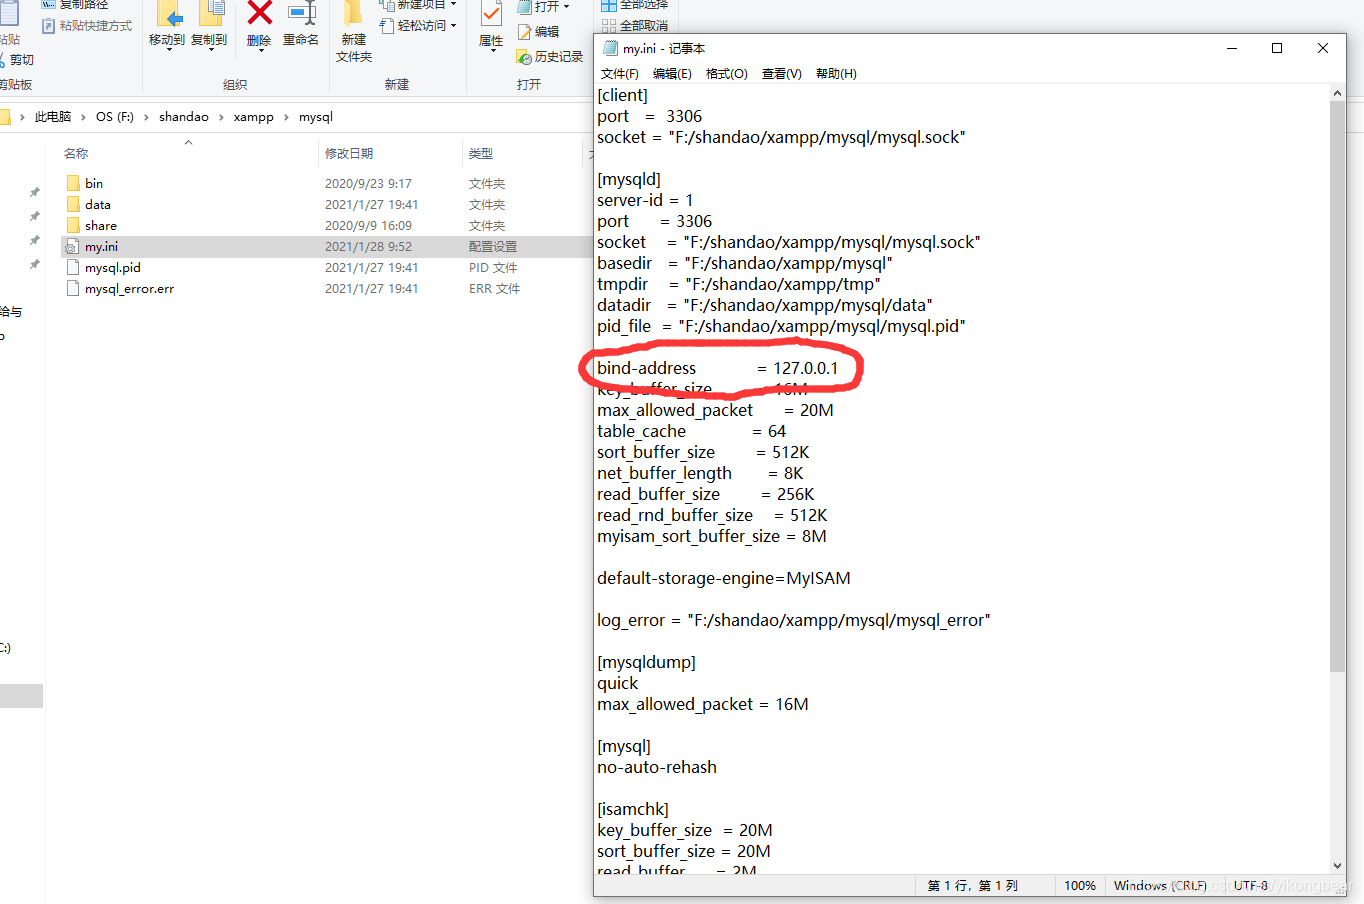Image resolution: width=1364 pixels, height=904 pixels.
Task: Navigate to shandao in address bar
Action: pos(184,117)
